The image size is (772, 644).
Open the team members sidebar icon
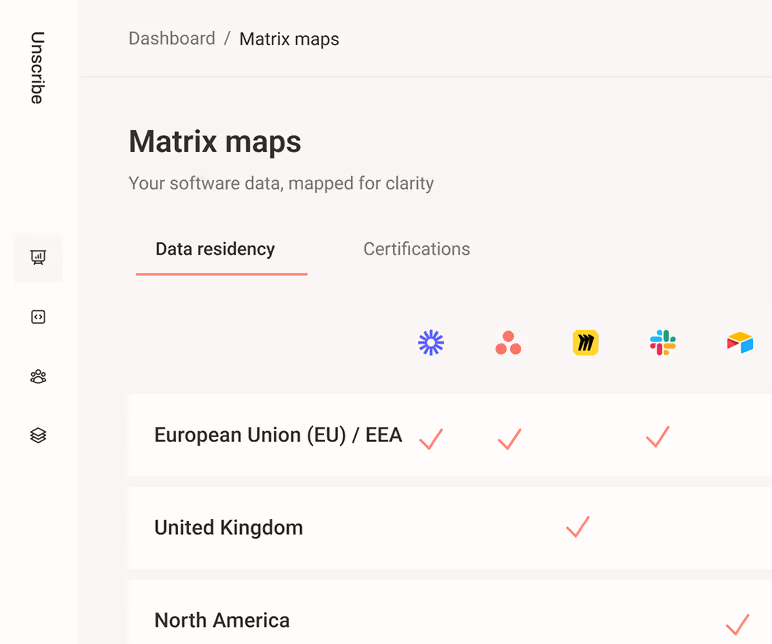click(x=38, y=377)
